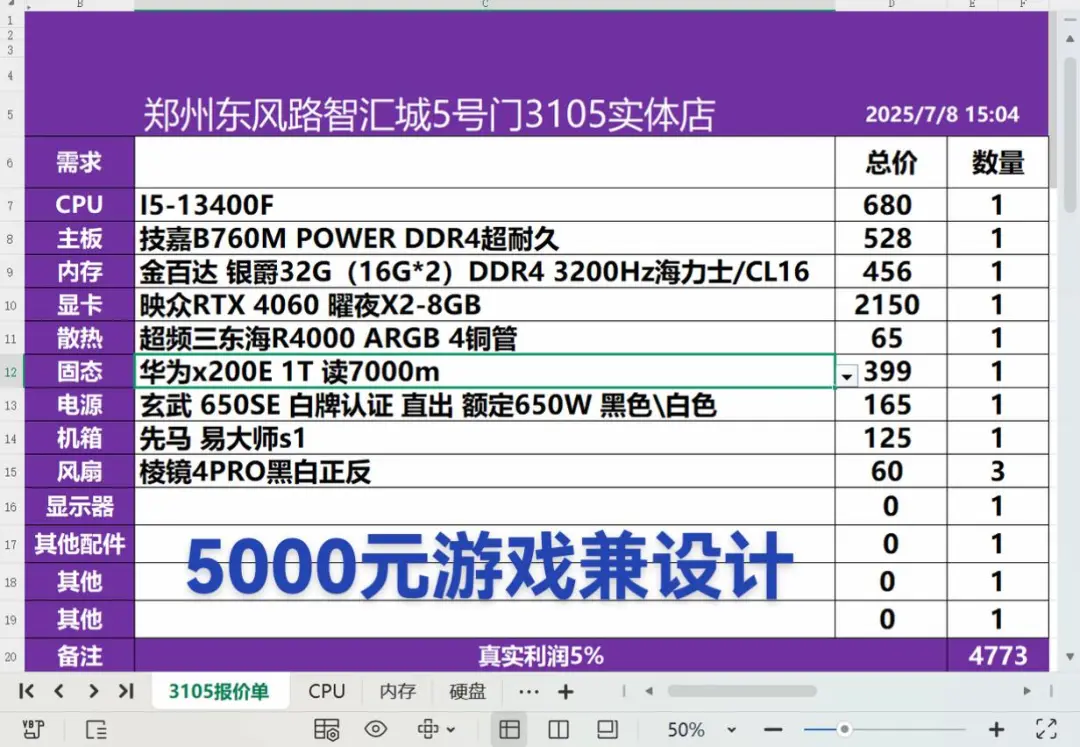
Task: Select quantity cell 3 for 风扇
Action: 998,472
